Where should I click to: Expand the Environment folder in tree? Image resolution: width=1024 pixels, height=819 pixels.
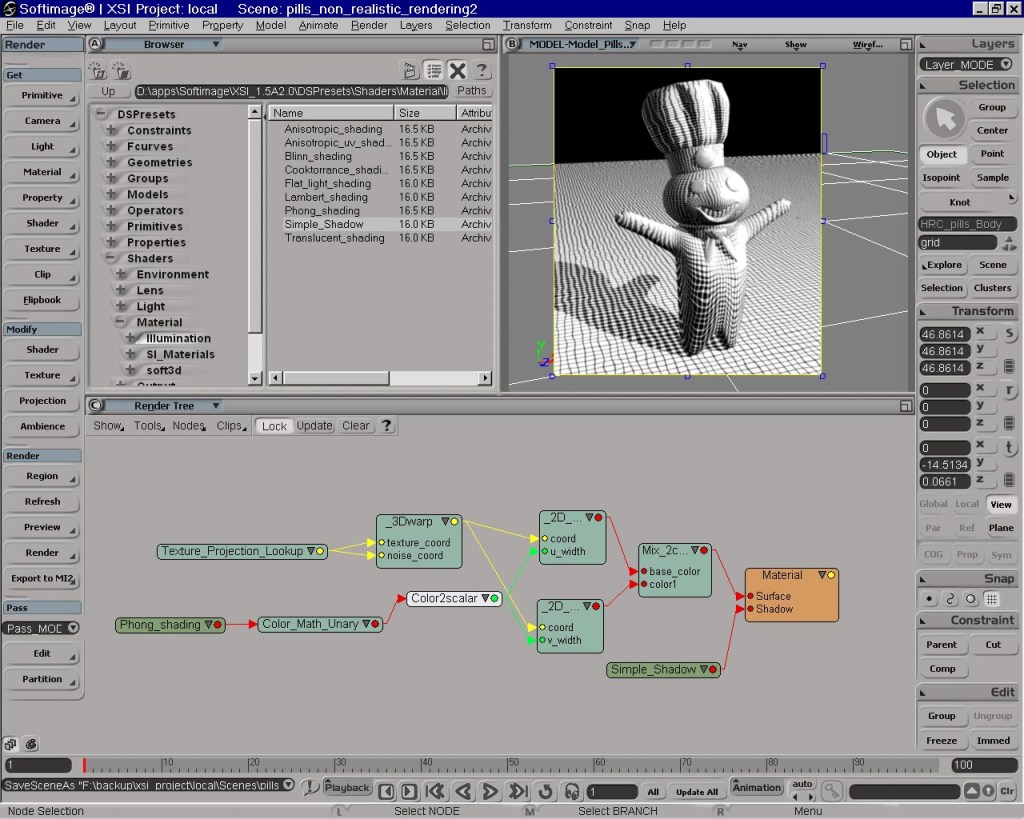click(x=120, y=275)
